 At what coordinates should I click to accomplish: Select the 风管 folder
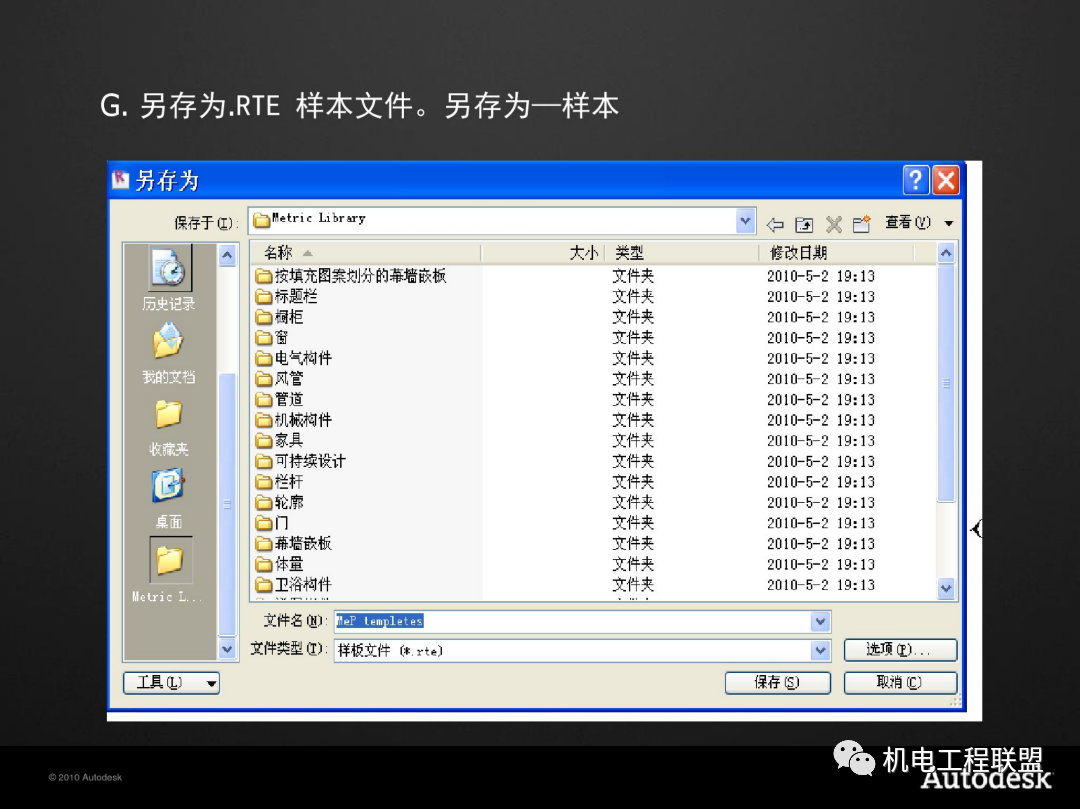click(279, 379)
